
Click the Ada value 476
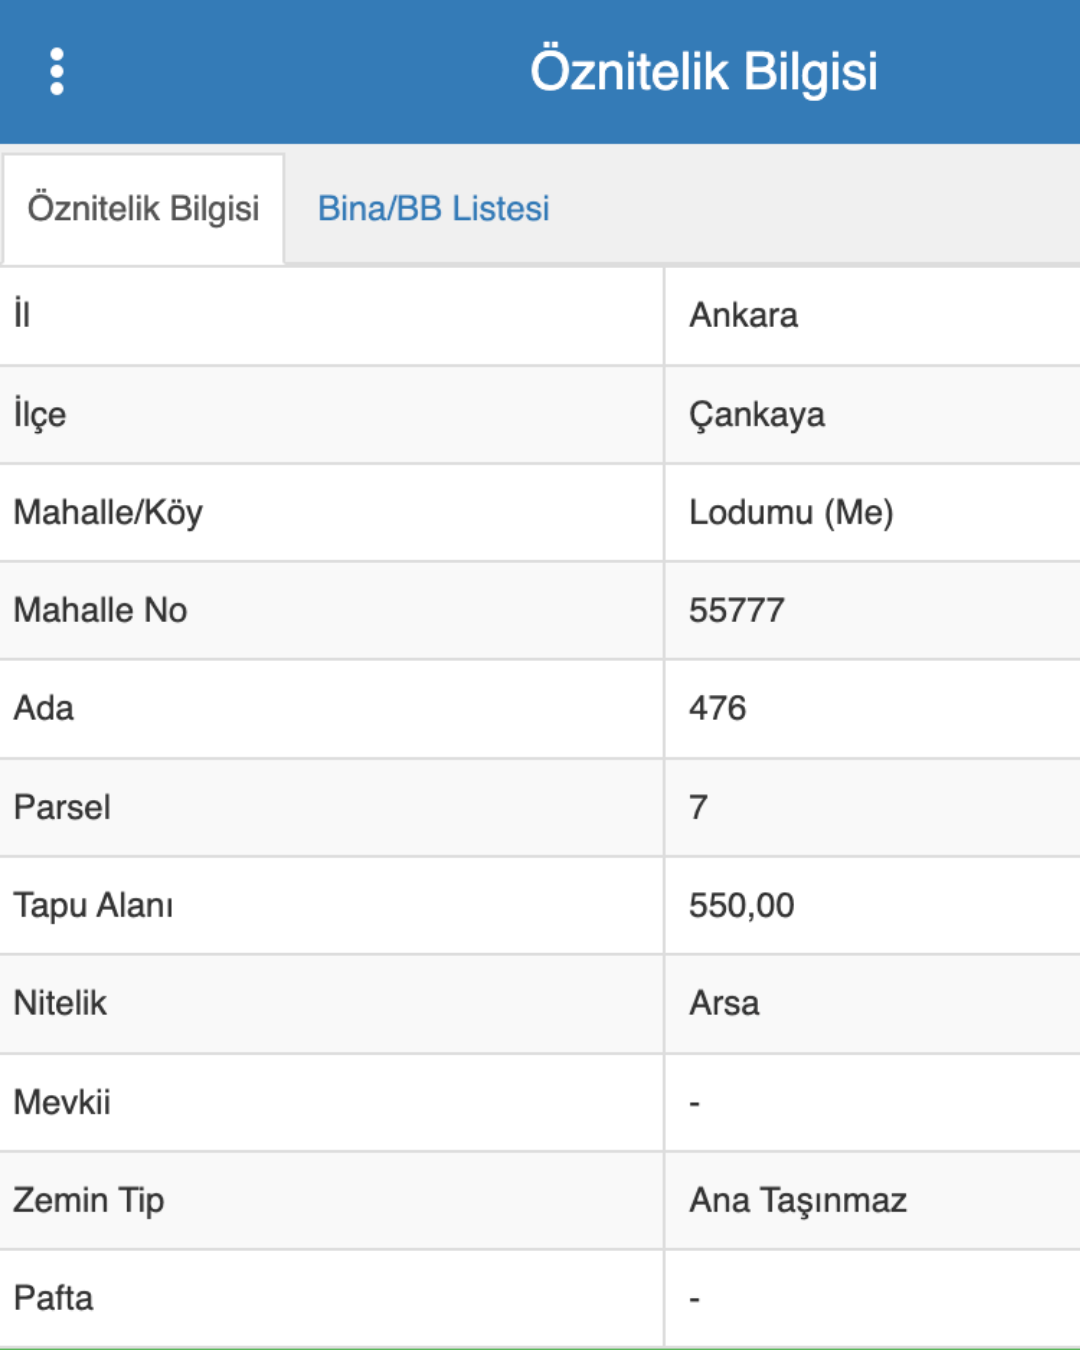click(717, 708)
